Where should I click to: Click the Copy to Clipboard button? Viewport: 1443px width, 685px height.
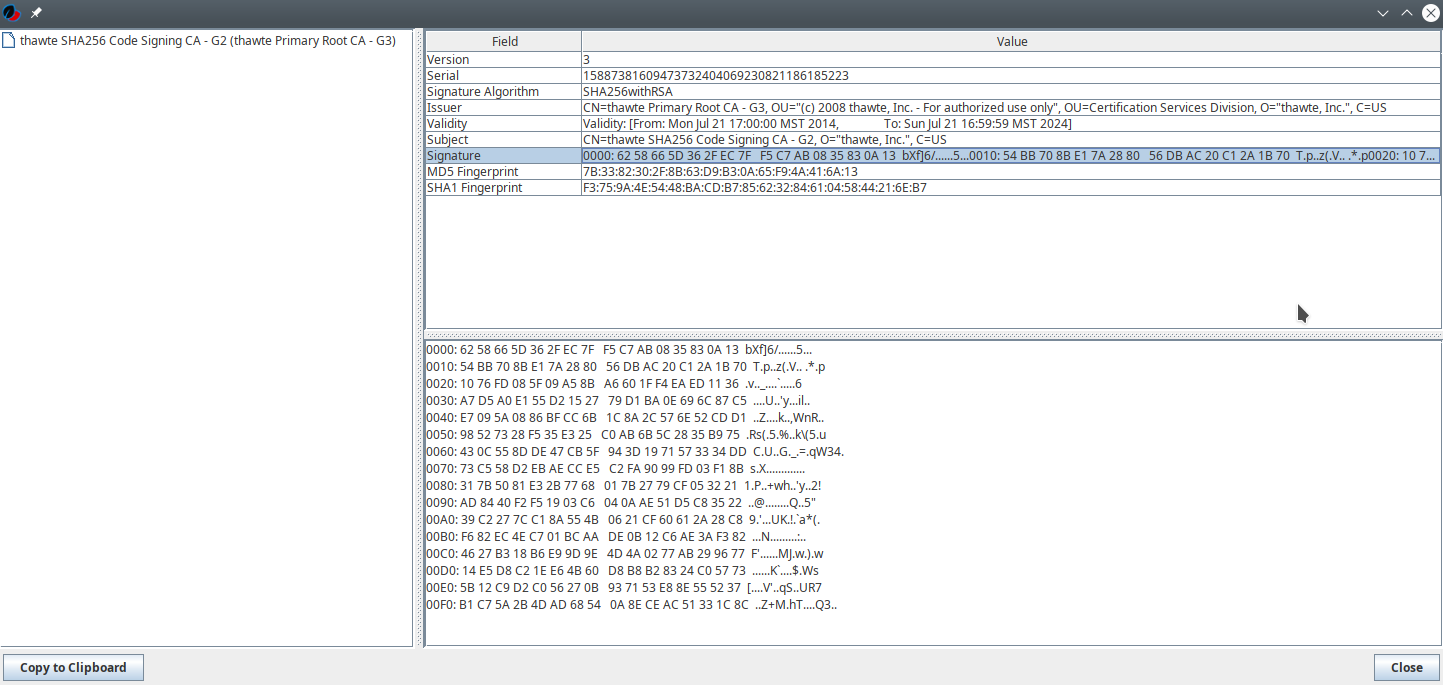coord(73,668)
